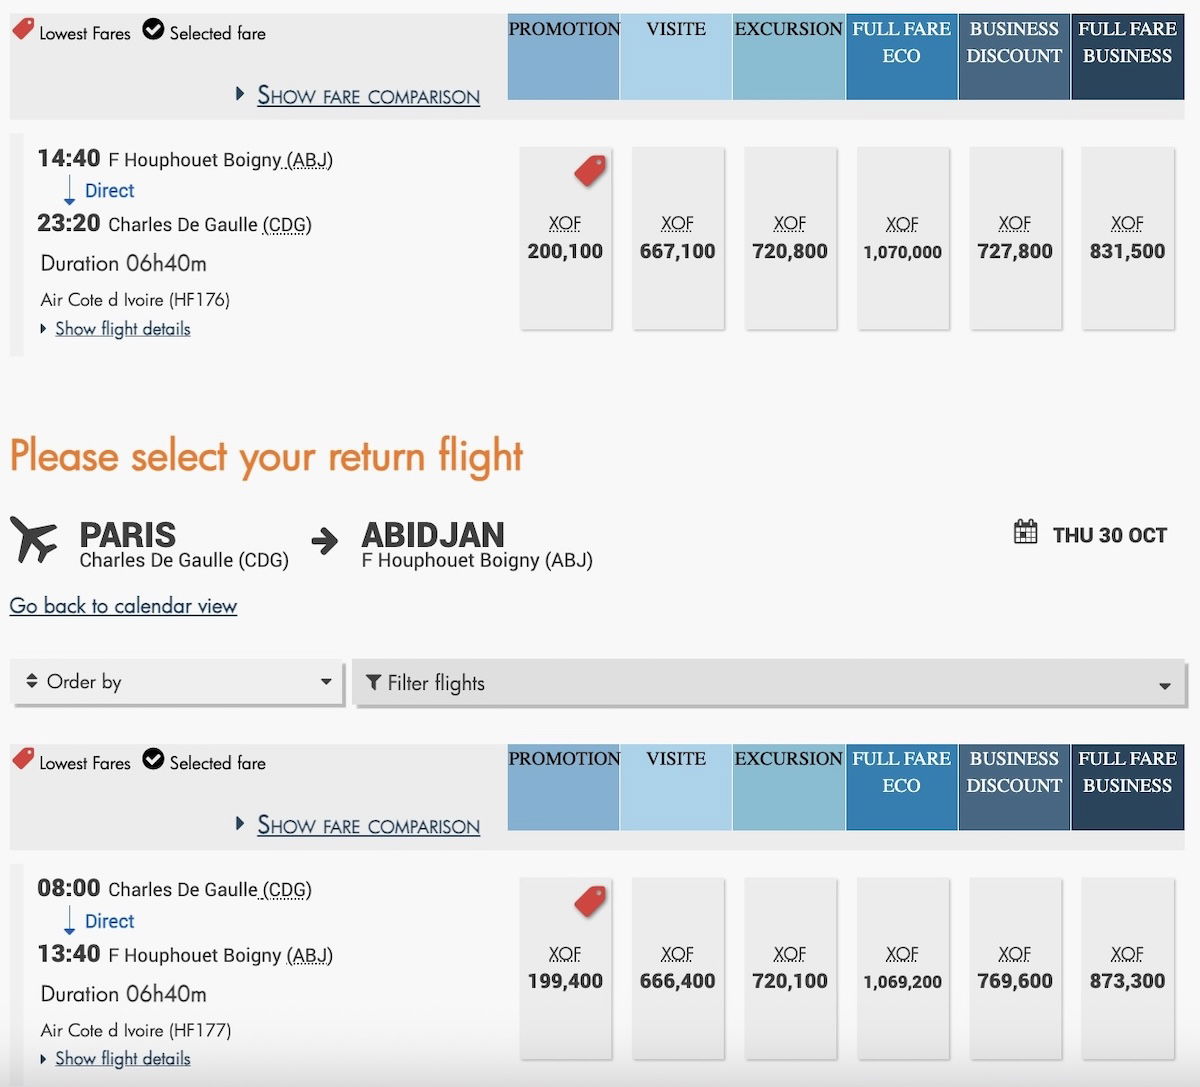Select the XOF 831,500 Full Fare Business fare
The height and width of the screenshot is (1087, 1200).
pos(1127,239)
